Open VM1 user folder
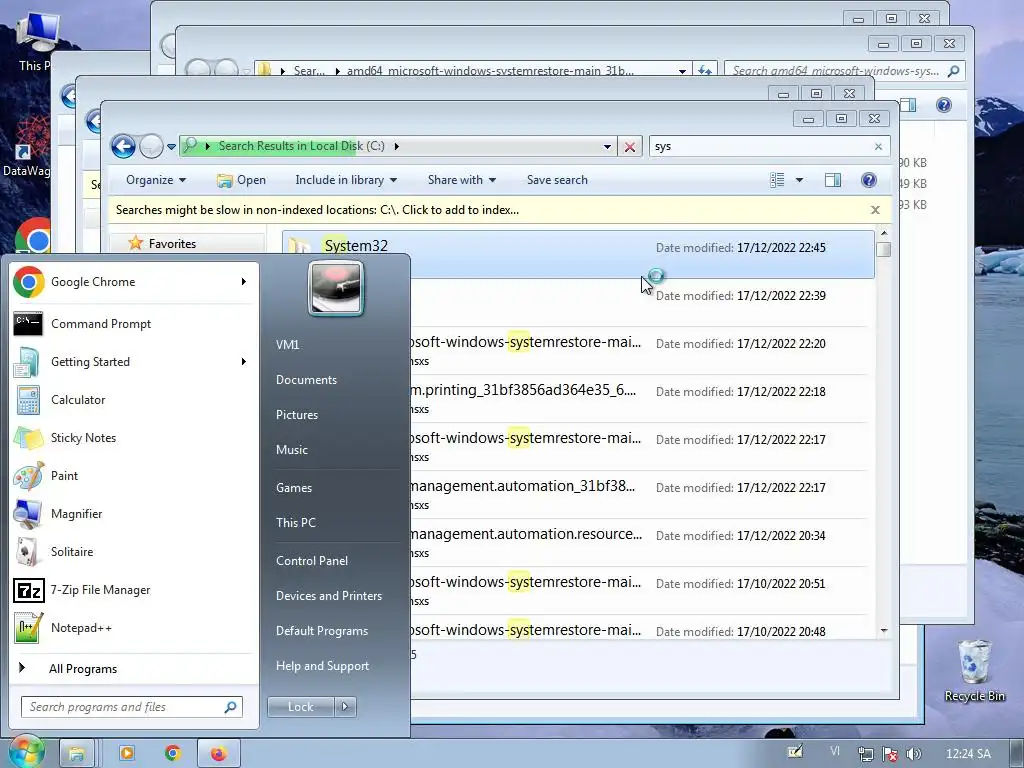This screenshot has height=768, width=1024. coord(287,345)
